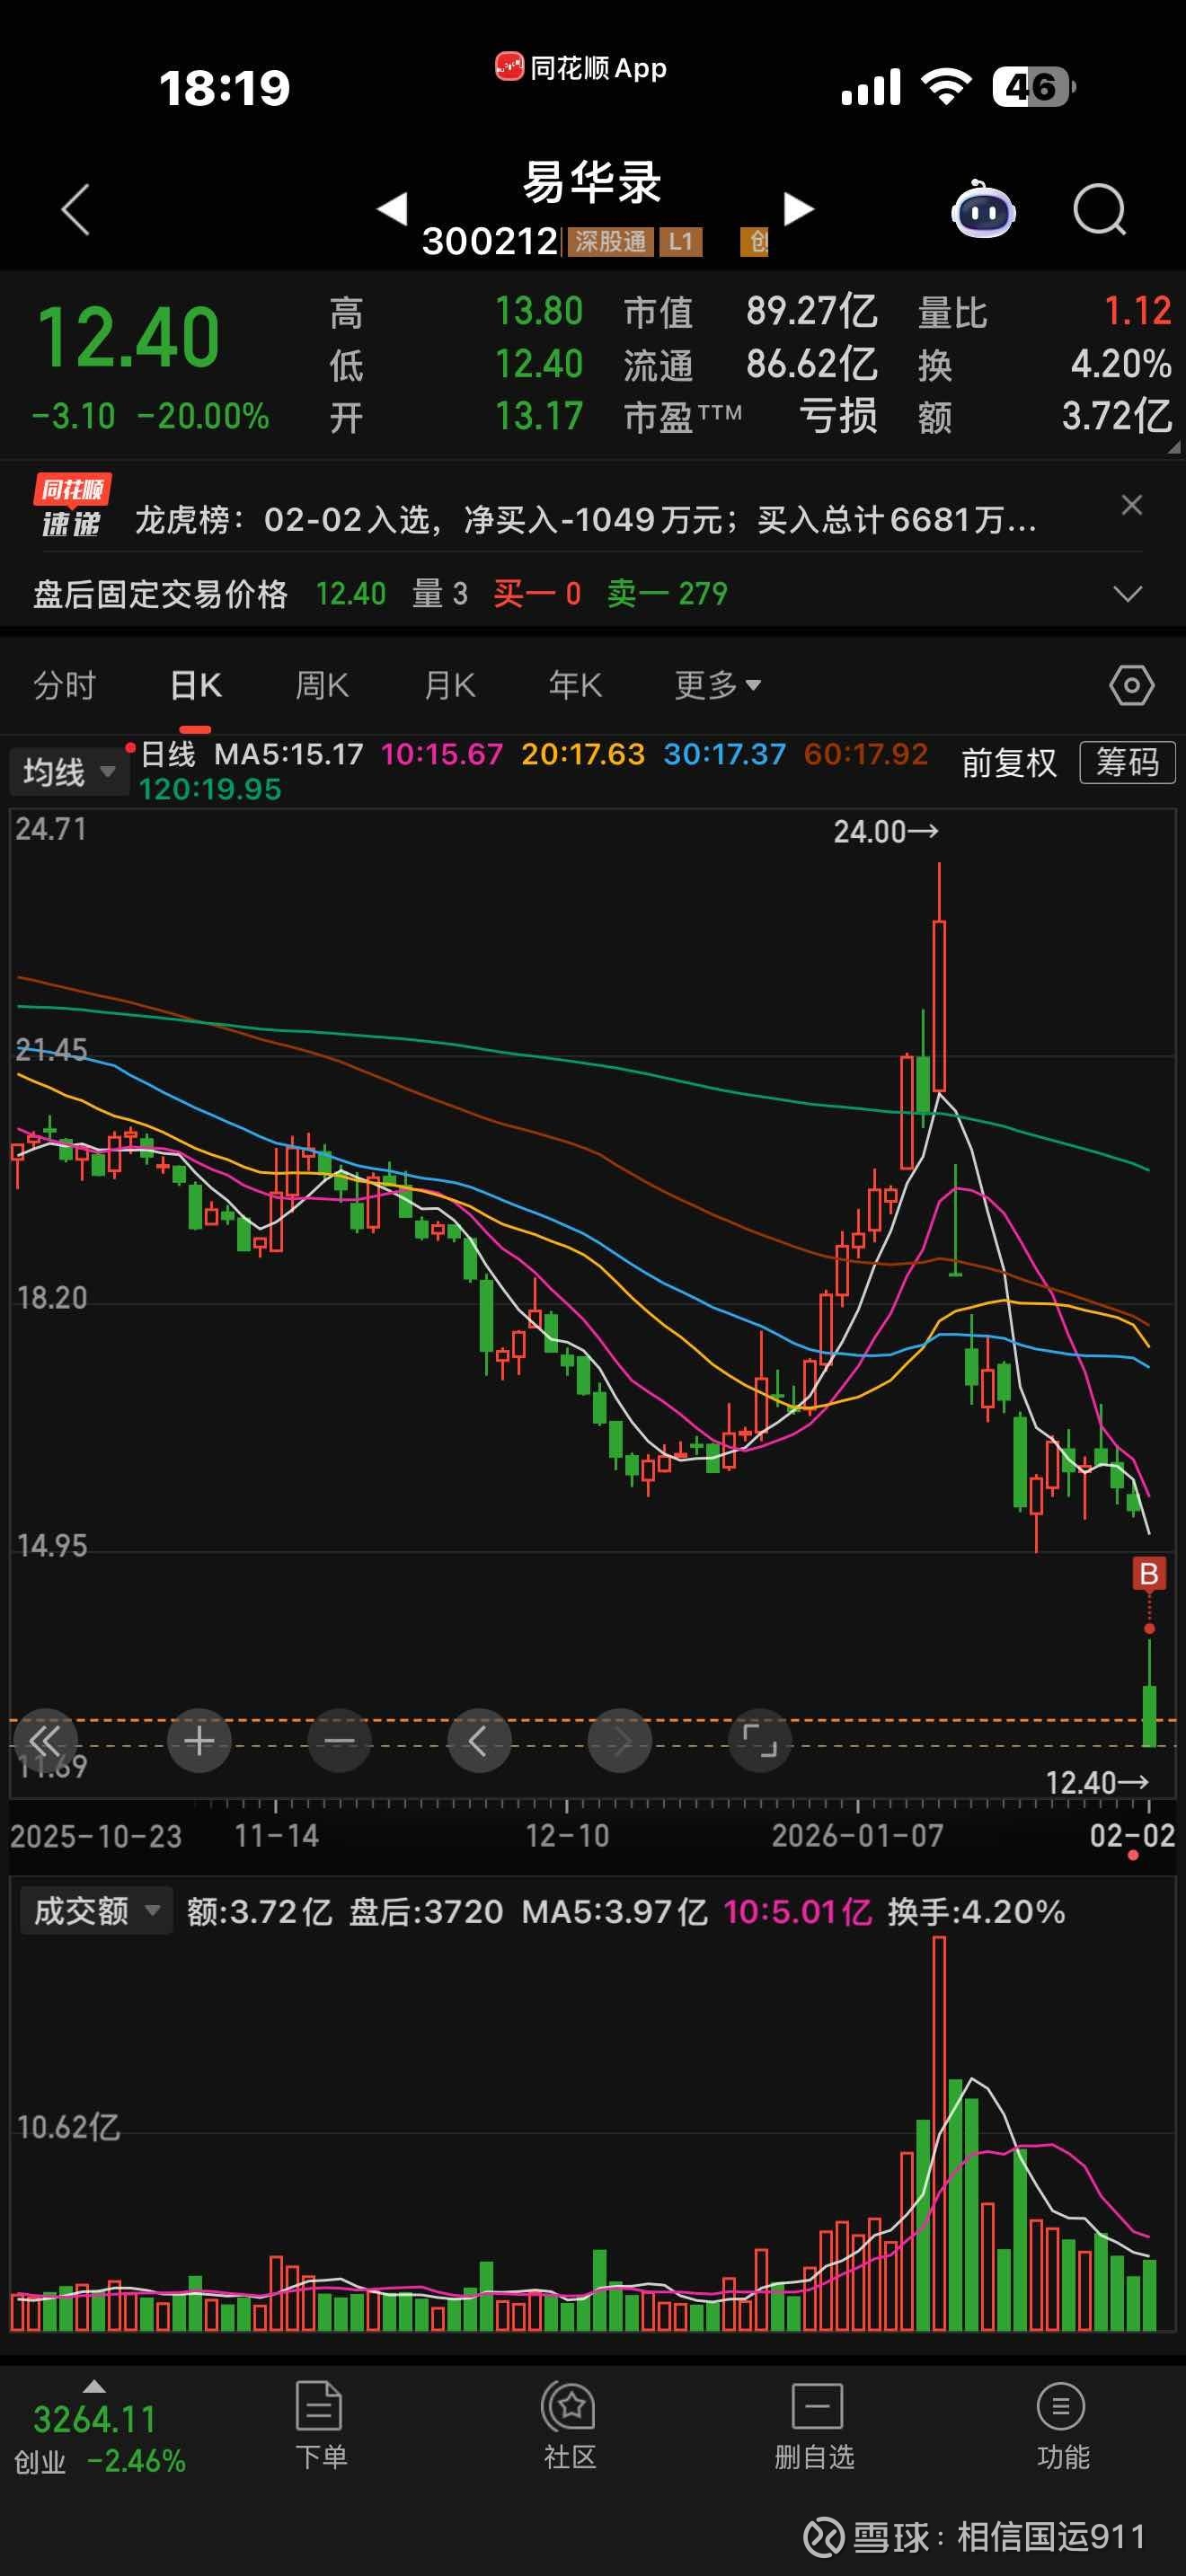Remove stock via 删自选
Screen dimensions: 1186x2576
pyautogui.click(x=815, y=2426)
